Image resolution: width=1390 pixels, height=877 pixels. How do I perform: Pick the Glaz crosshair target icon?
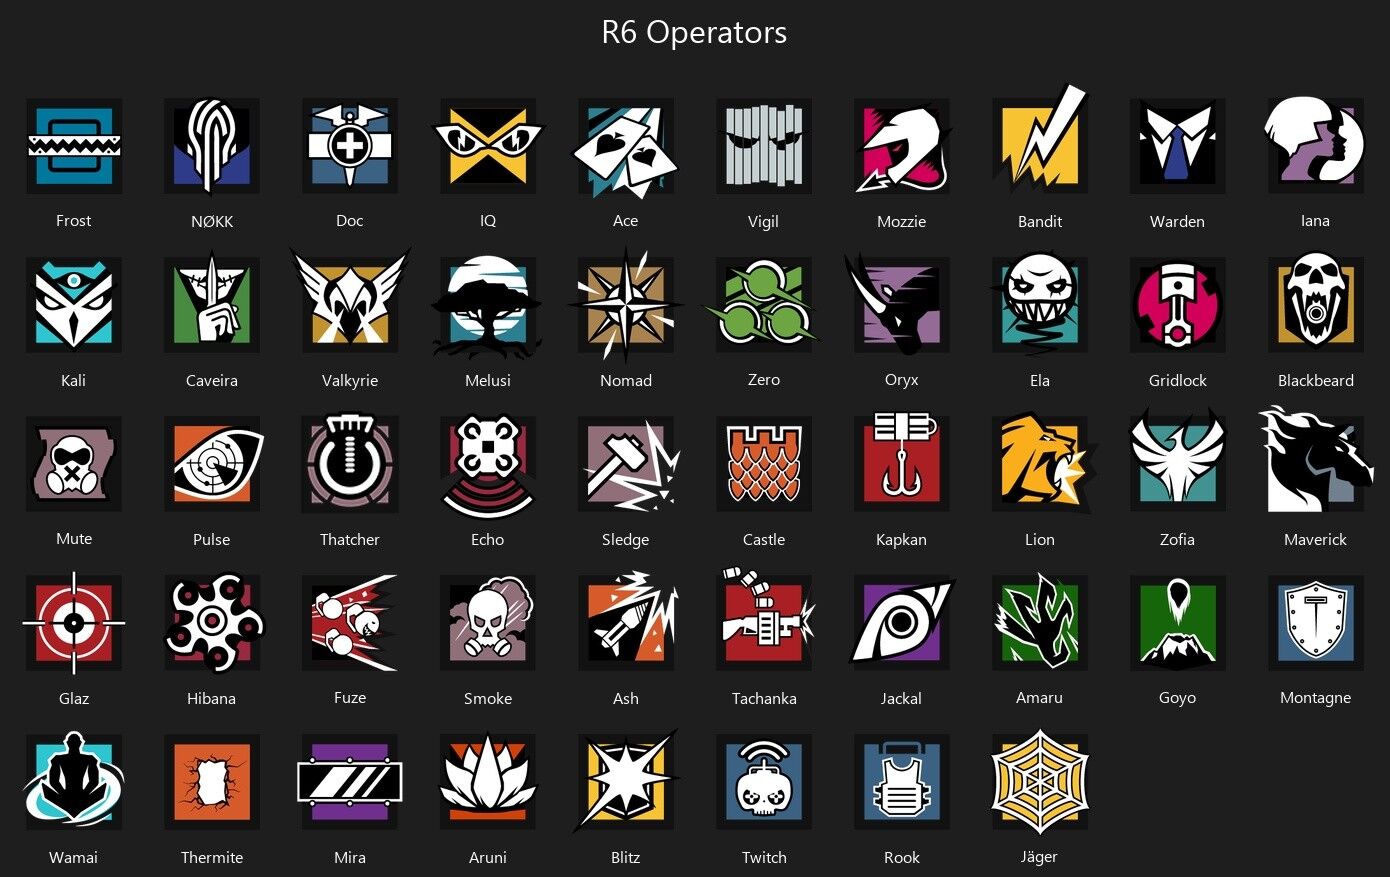click(74, 622)
